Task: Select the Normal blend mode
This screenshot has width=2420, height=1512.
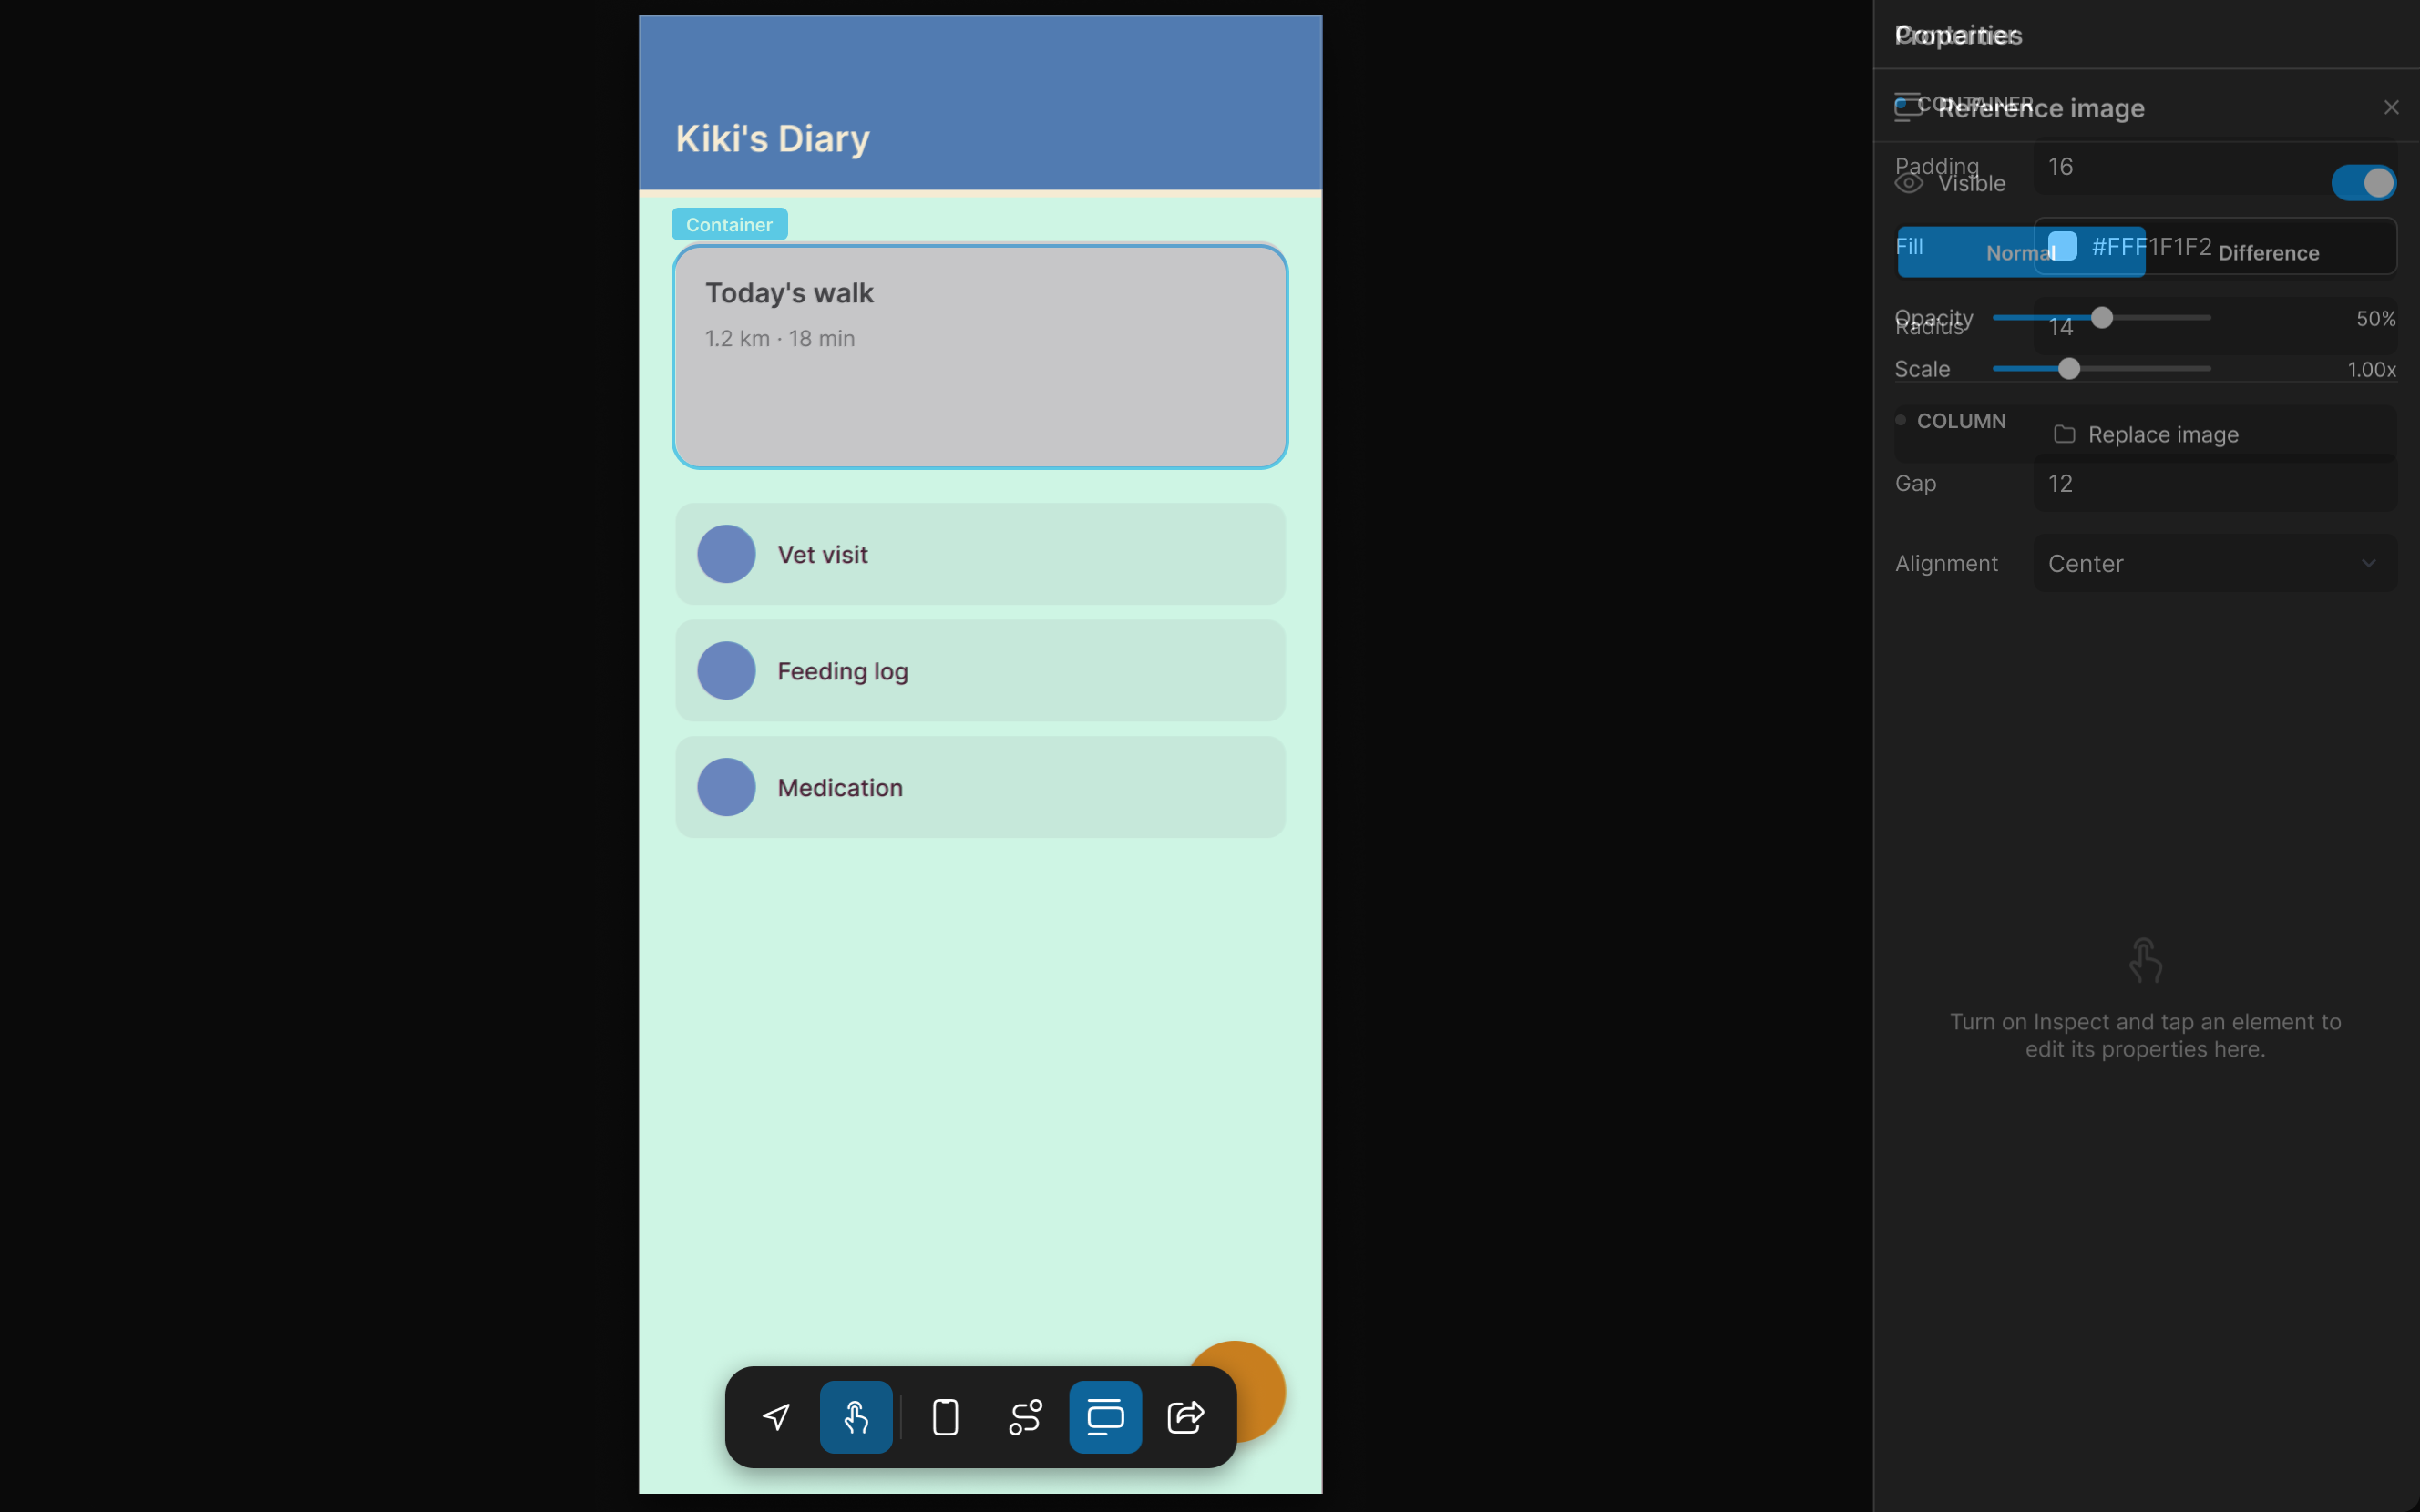Action: click(2020, 252)
